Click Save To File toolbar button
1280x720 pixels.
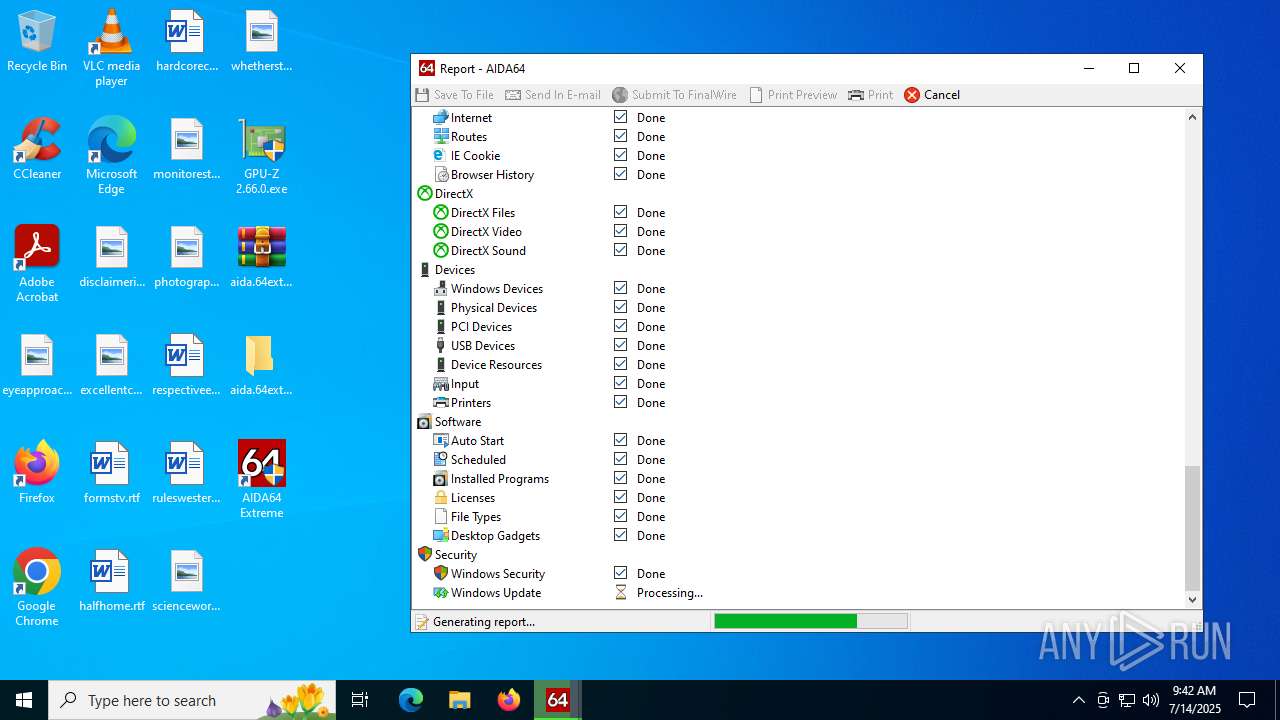coord(455,95)
